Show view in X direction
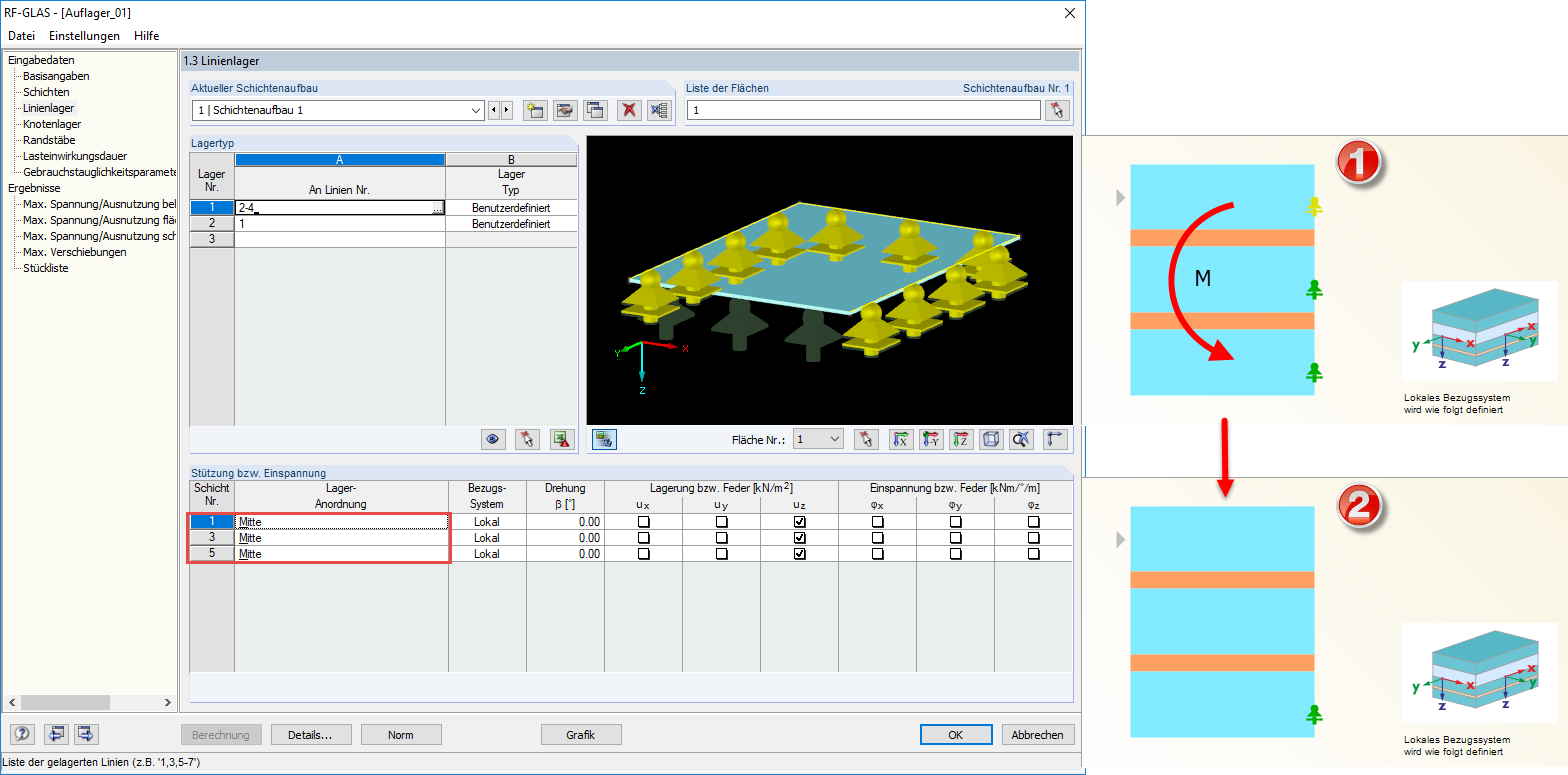1568x775 pixels. [x=901, y=438]
